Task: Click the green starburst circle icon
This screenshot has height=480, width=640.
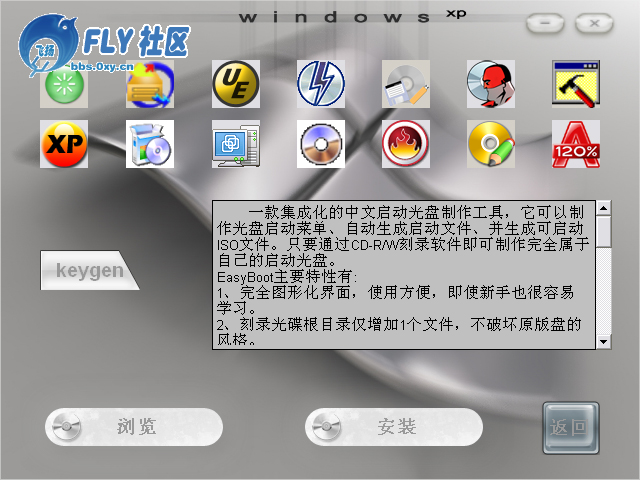Action: [64, 84]
